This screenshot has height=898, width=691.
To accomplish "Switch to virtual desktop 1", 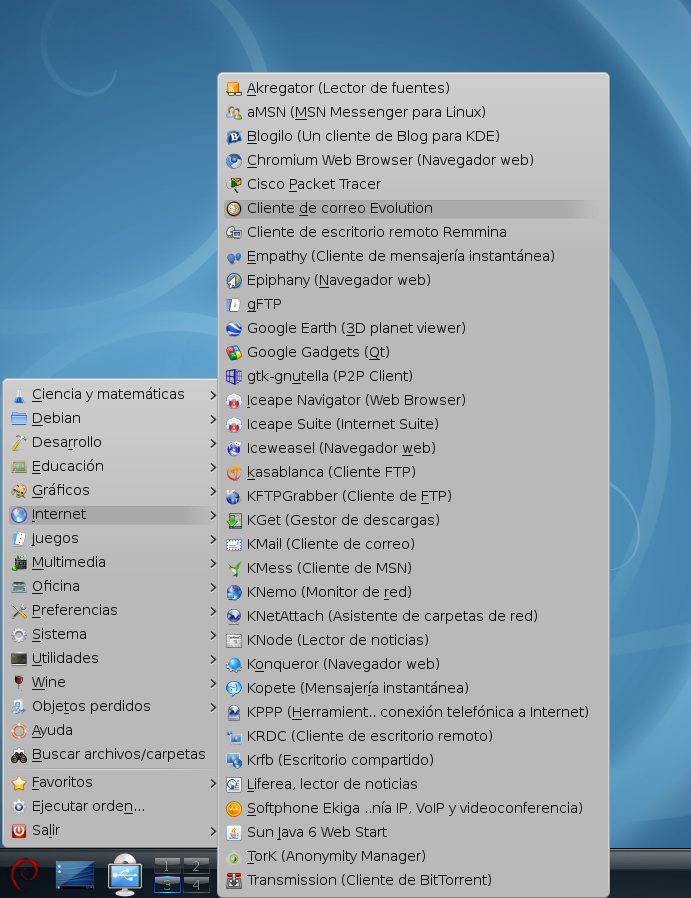I will (x=167, y=865).
